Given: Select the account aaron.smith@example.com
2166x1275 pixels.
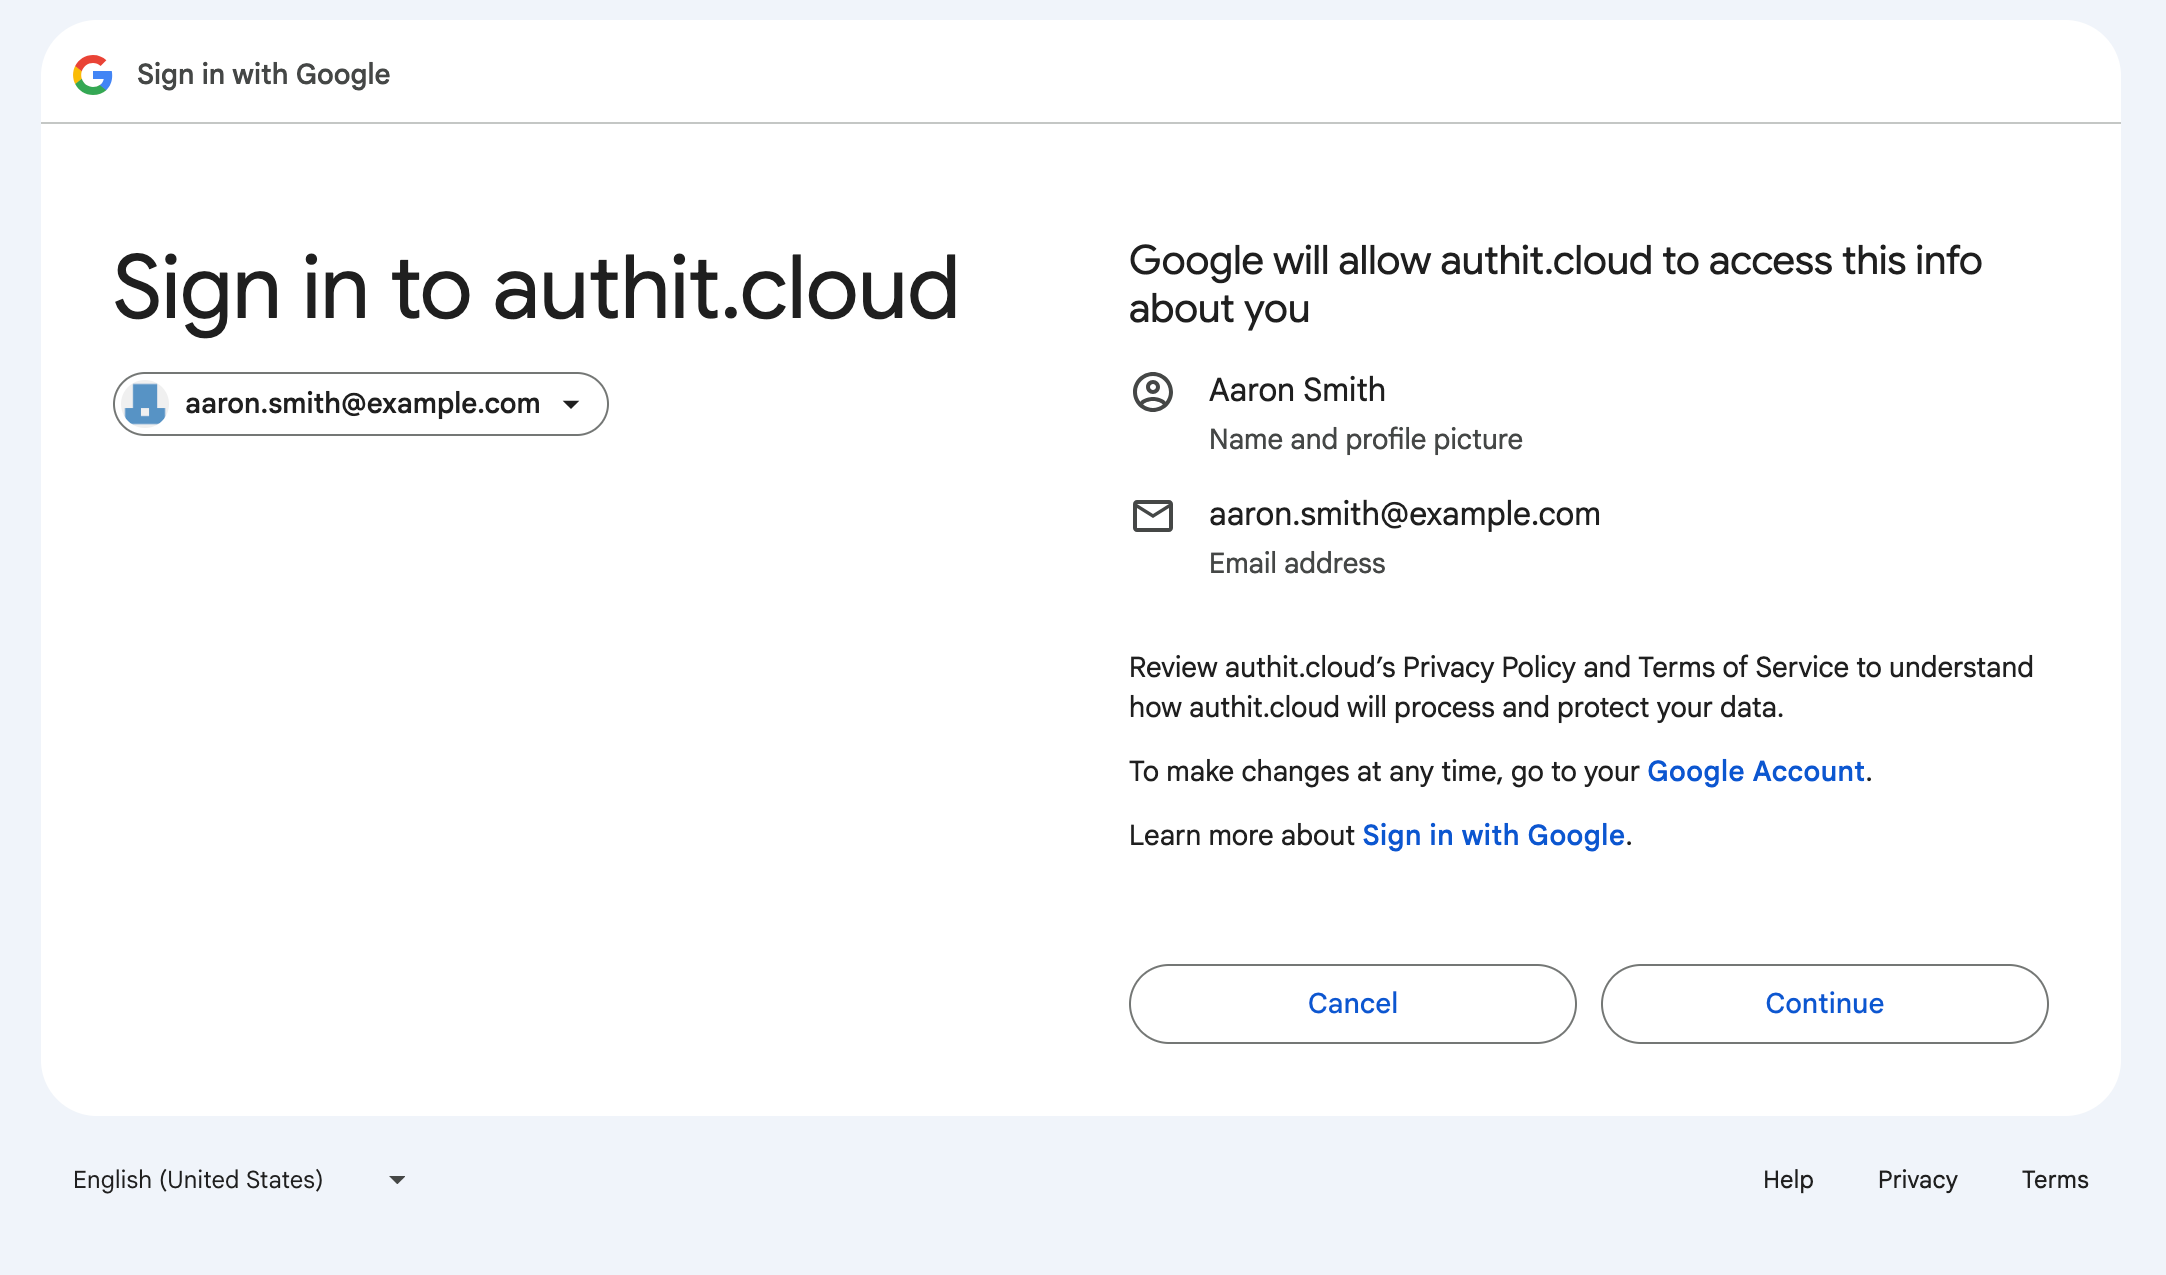Looking at the screenshot, I should 362,404.
